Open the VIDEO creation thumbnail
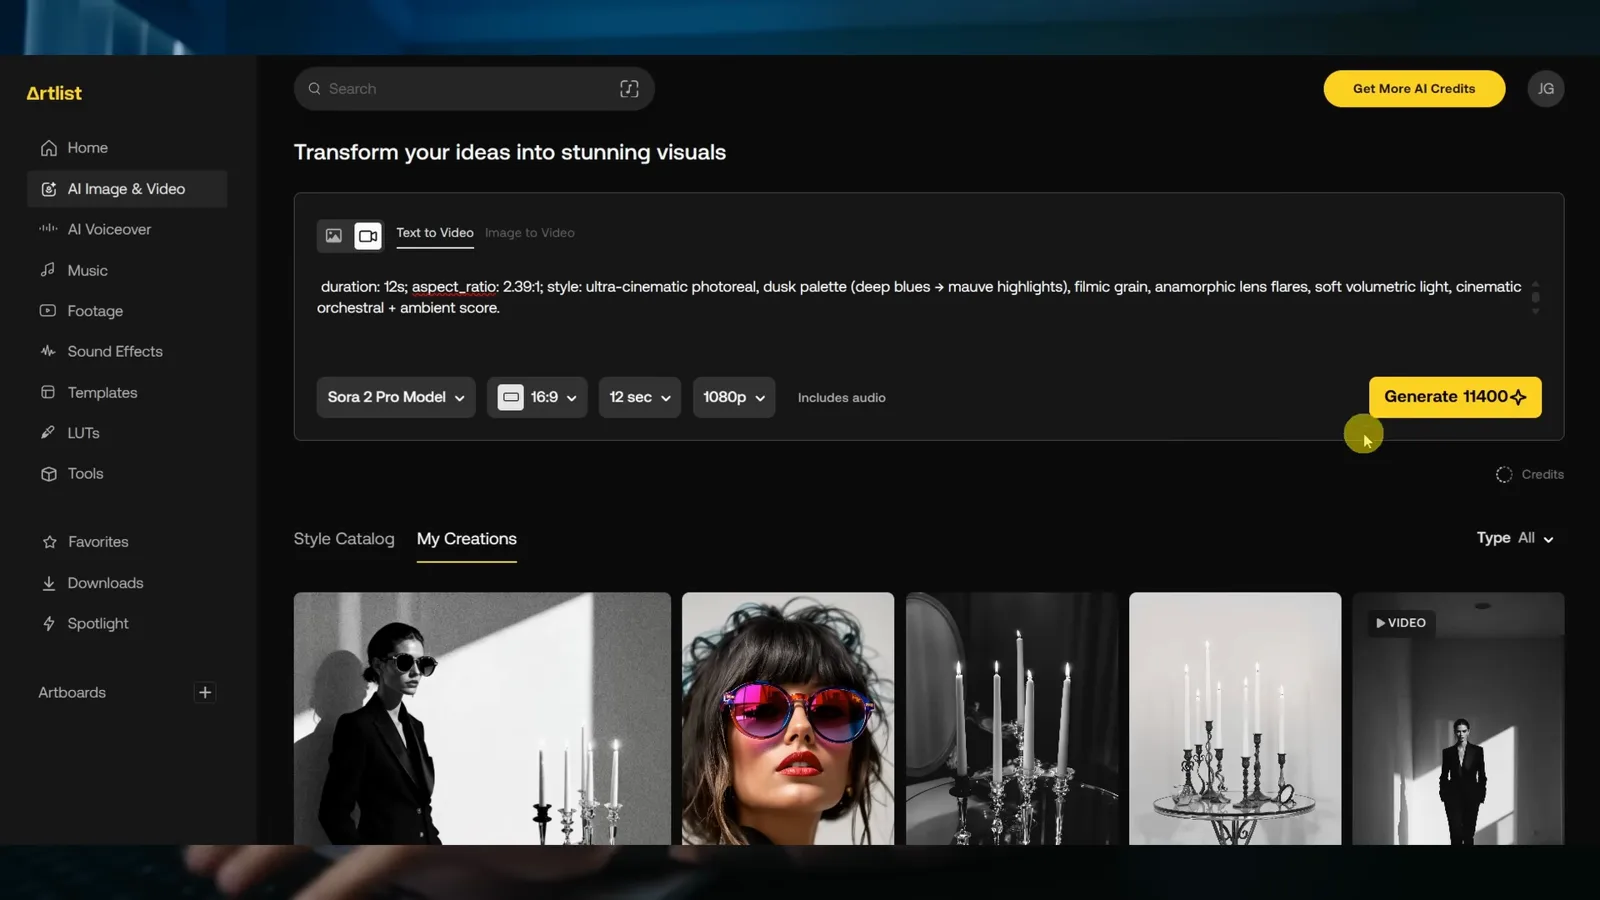Screen dimensions: 1600x900 coord(1458,719)
